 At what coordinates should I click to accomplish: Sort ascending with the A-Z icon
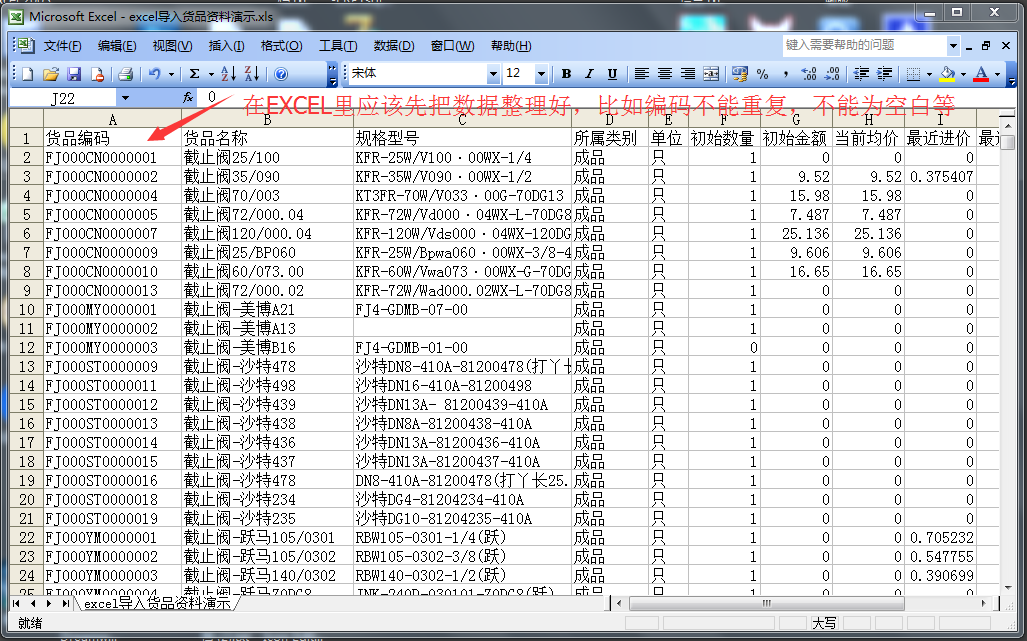tap(228, 74)
